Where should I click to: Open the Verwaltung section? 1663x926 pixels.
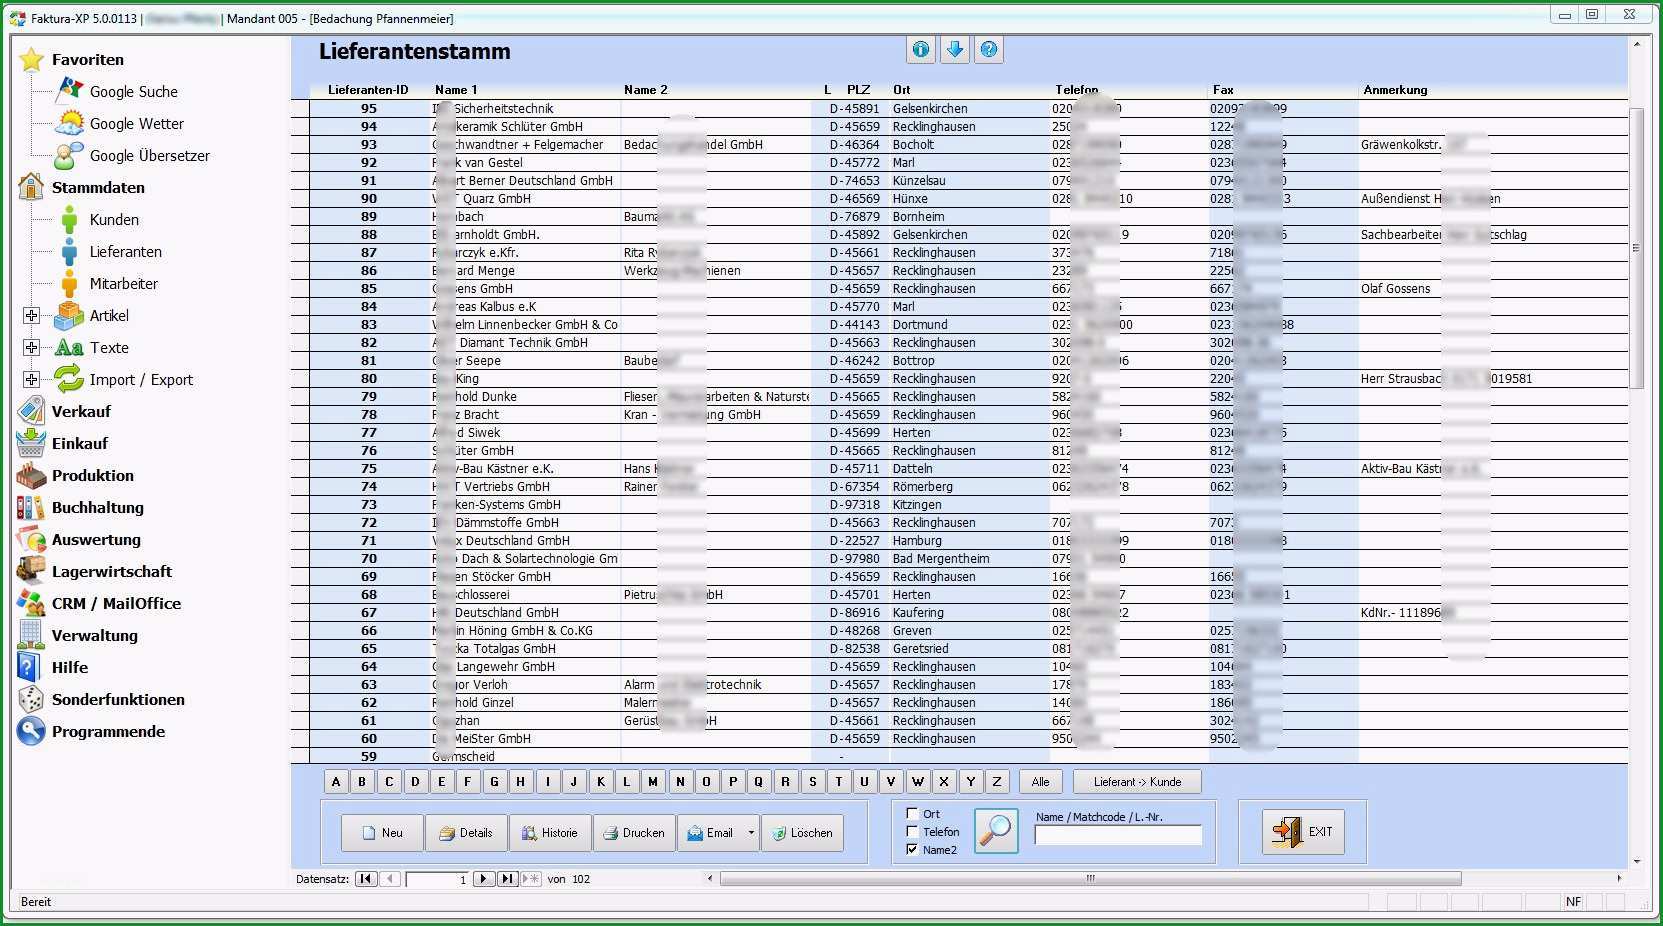click(78, 635)
